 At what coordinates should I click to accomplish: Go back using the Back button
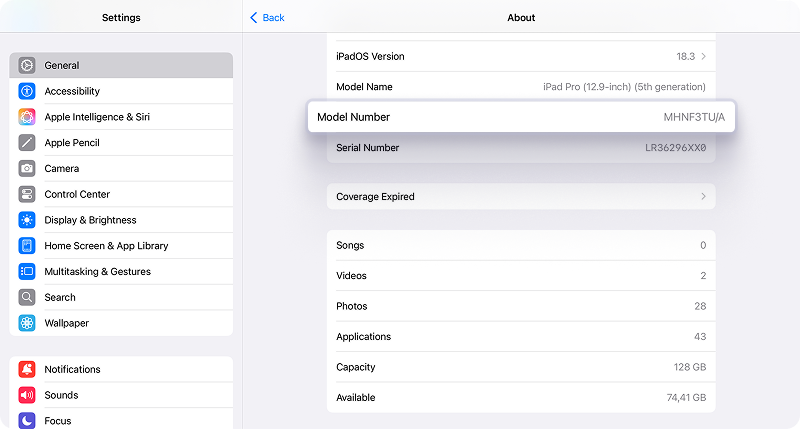point(267,18)
